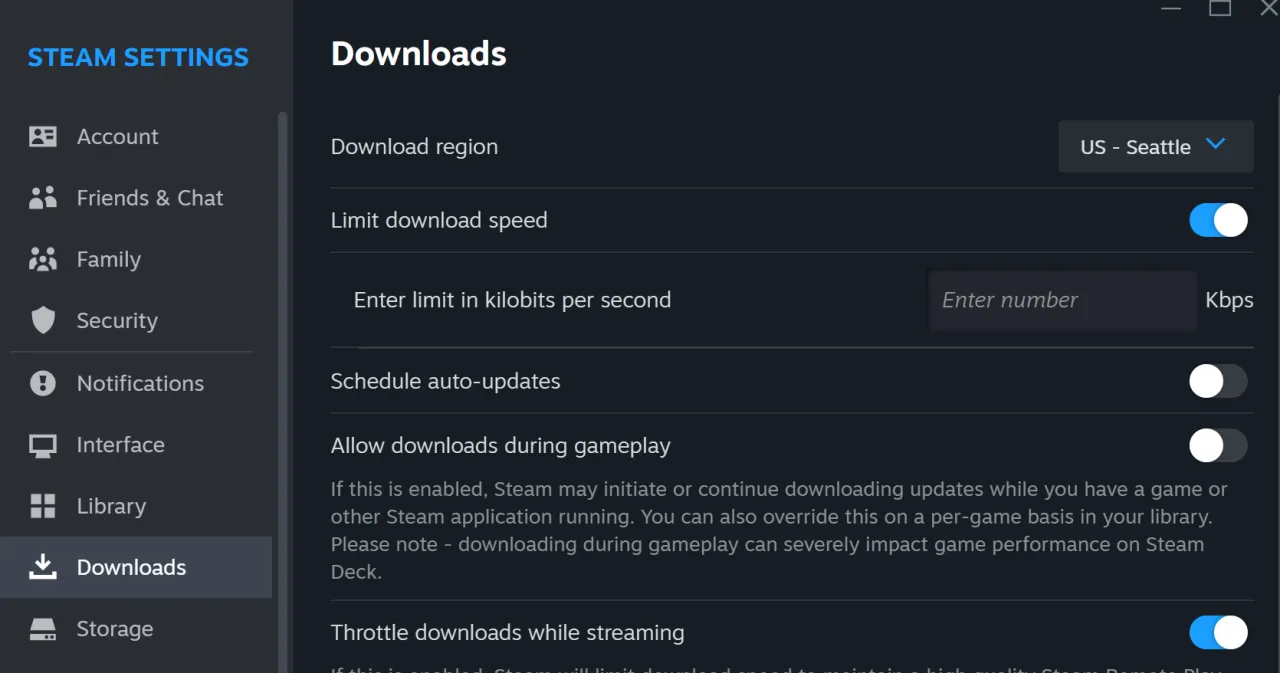
Task: Click the Family settings icon
Action: tap(43, 259)
